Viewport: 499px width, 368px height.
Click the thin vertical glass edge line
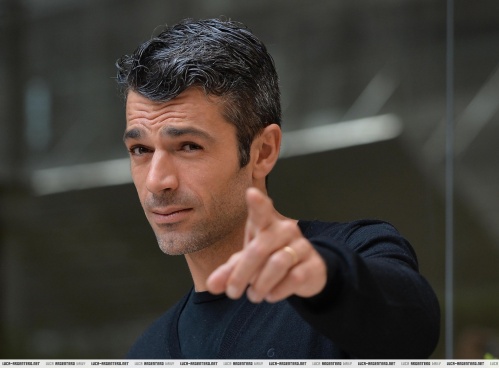[x=450, y=179]
